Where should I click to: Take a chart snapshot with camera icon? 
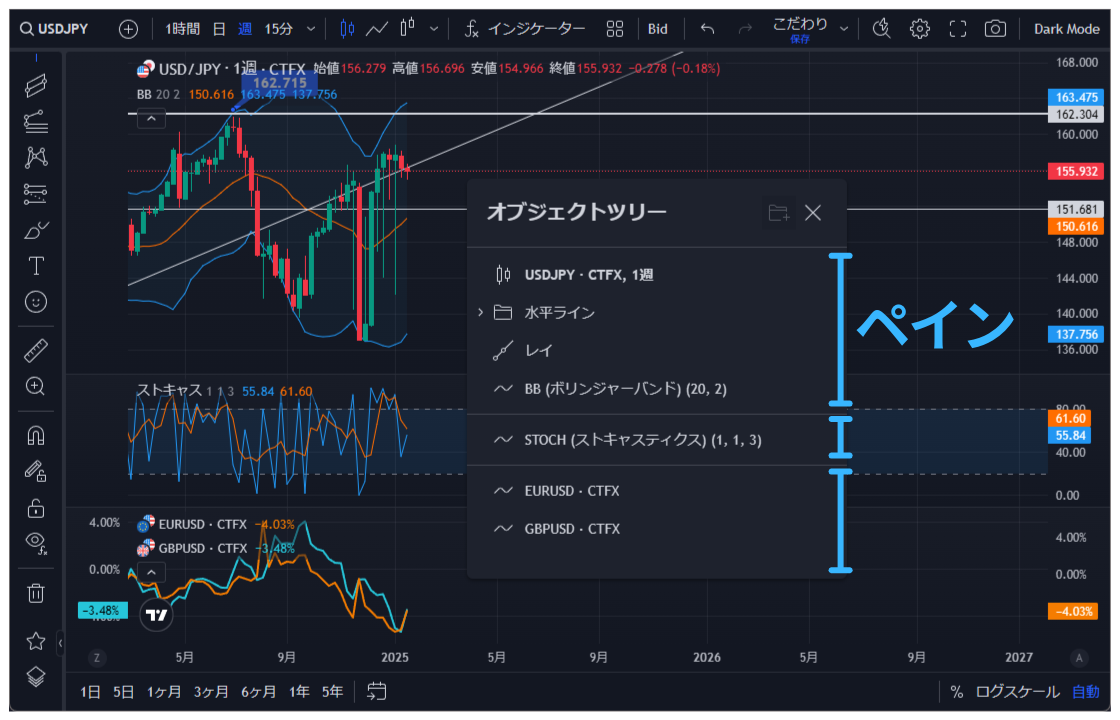tap(995, 29)
